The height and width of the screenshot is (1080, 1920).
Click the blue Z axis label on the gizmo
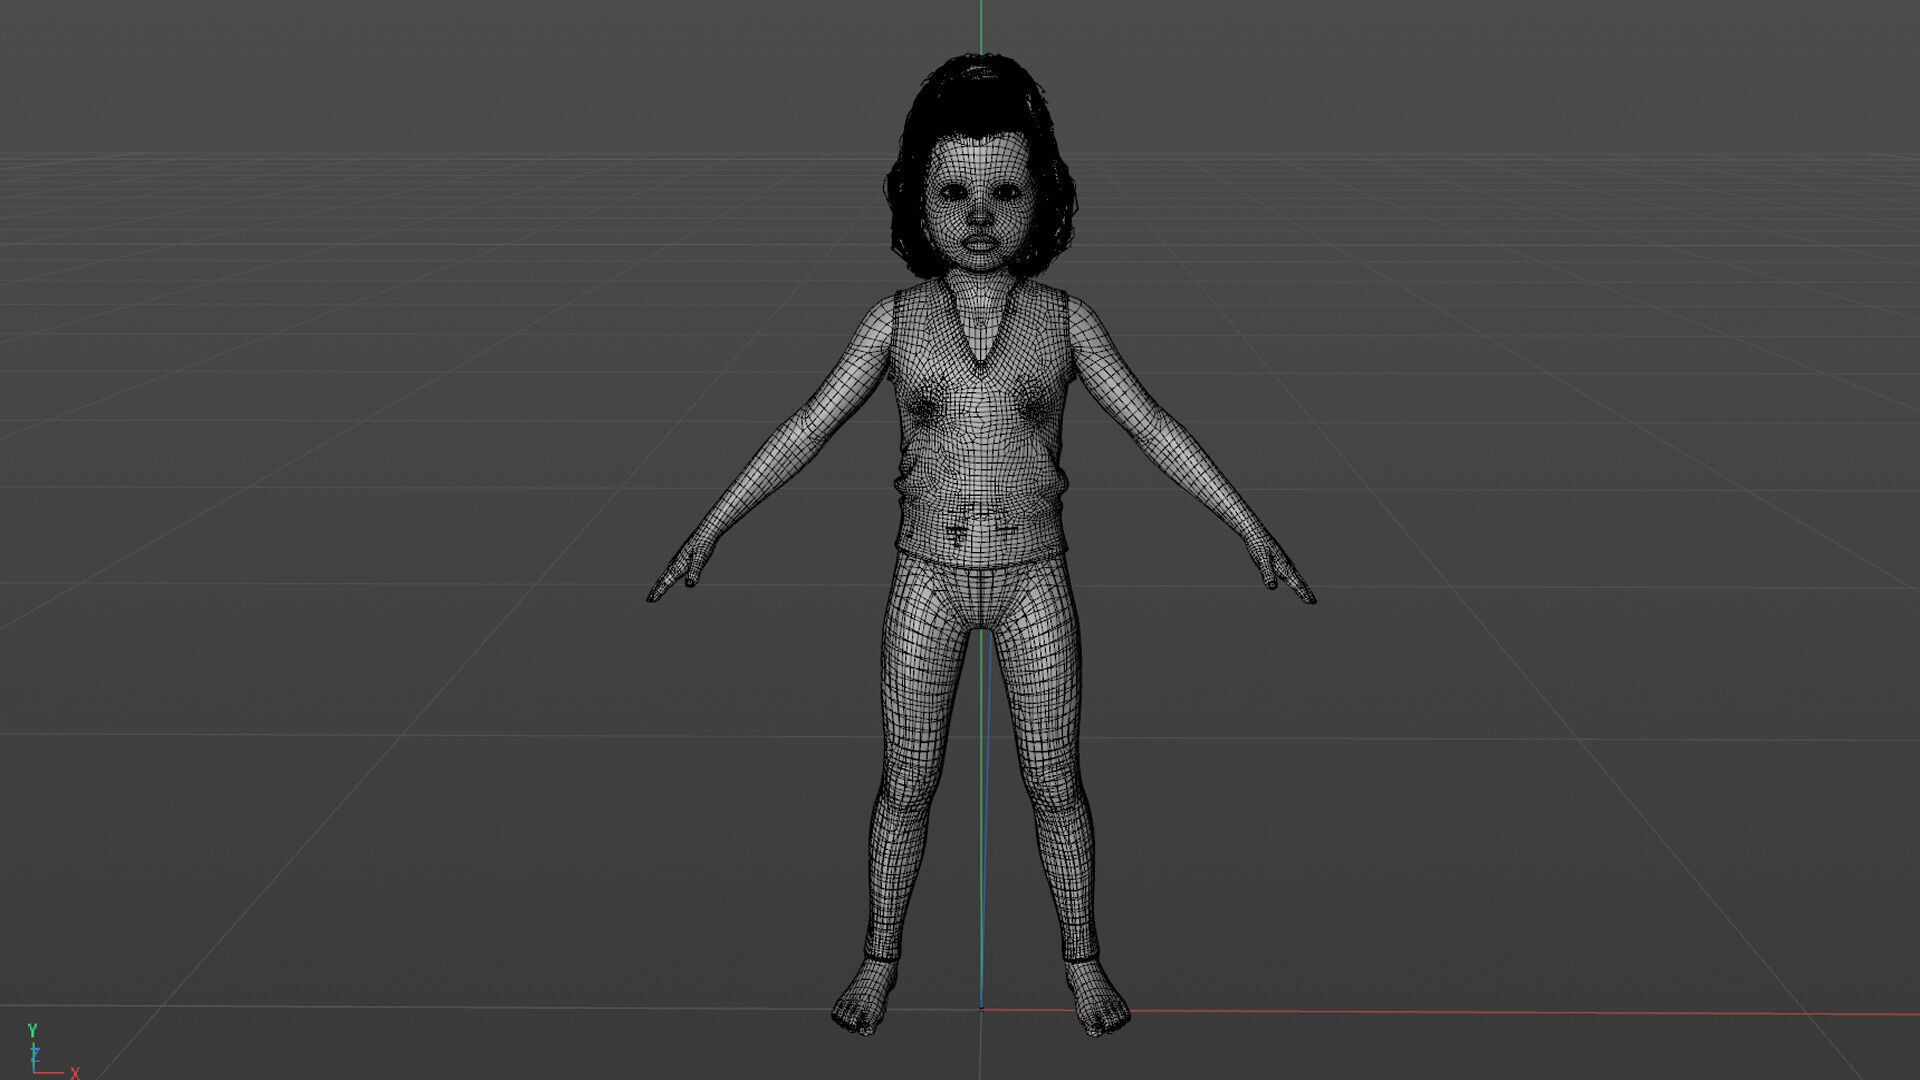35,1053
